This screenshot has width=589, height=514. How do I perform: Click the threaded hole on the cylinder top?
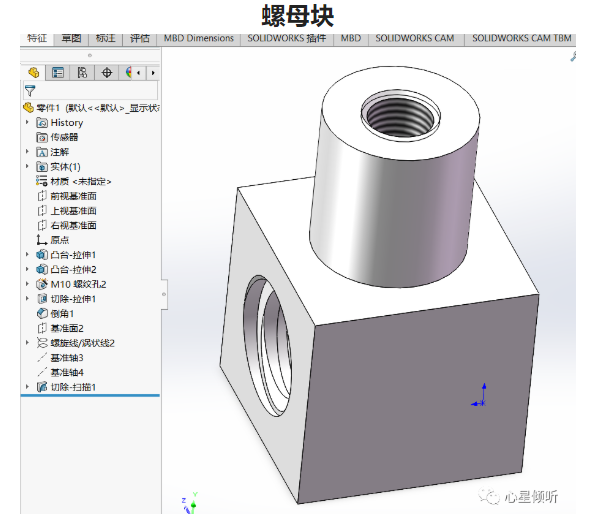tap(401, 115)
